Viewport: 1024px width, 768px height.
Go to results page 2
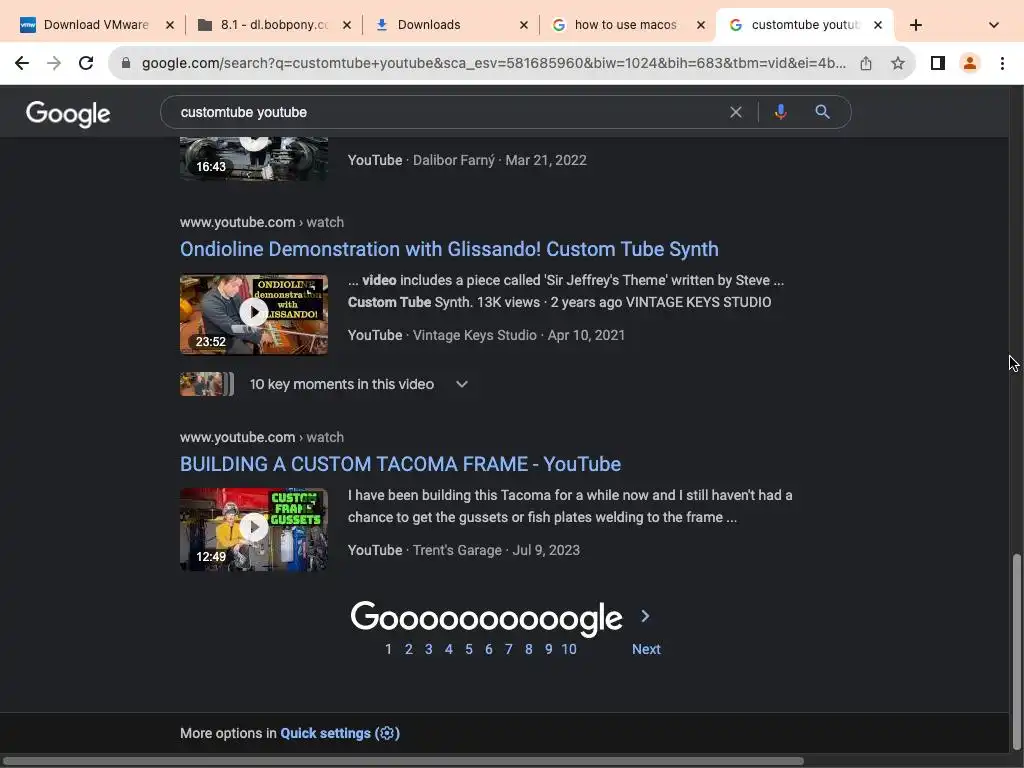(x=409, y=649)
